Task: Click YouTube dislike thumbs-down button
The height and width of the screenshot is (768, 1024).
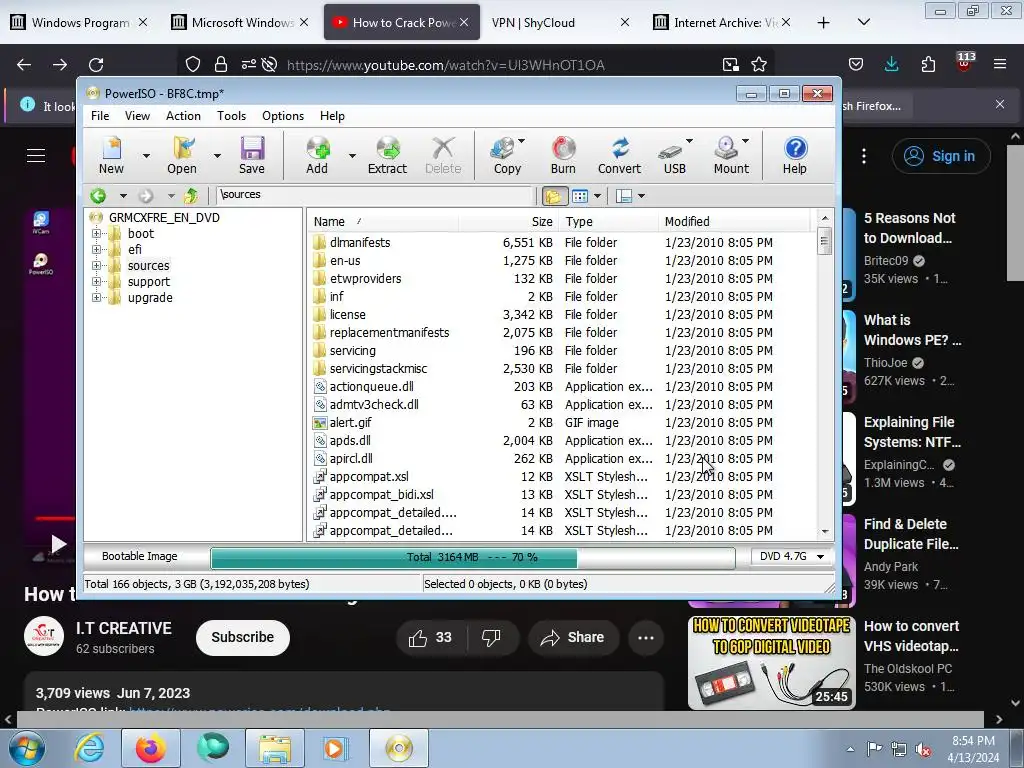Action: point(491,637)
